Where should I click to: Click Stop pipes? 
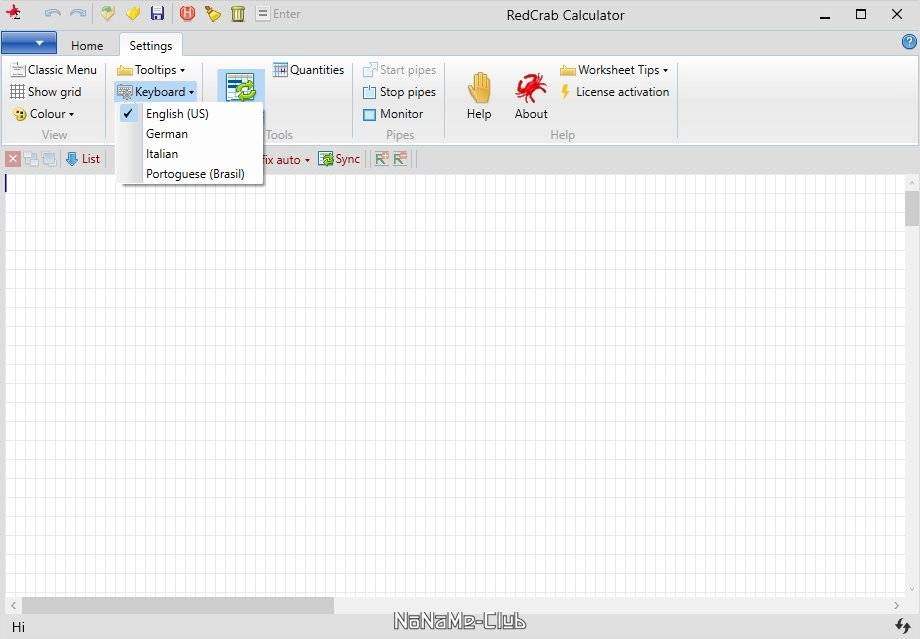[x=399, y=92]
